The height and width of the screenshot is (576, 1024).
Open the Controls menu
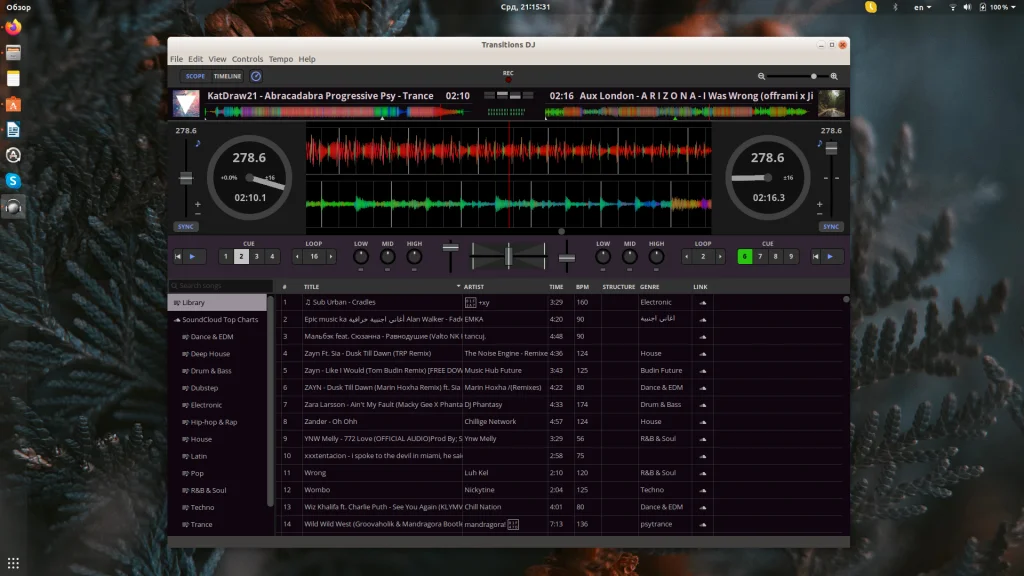click(247, 59)
